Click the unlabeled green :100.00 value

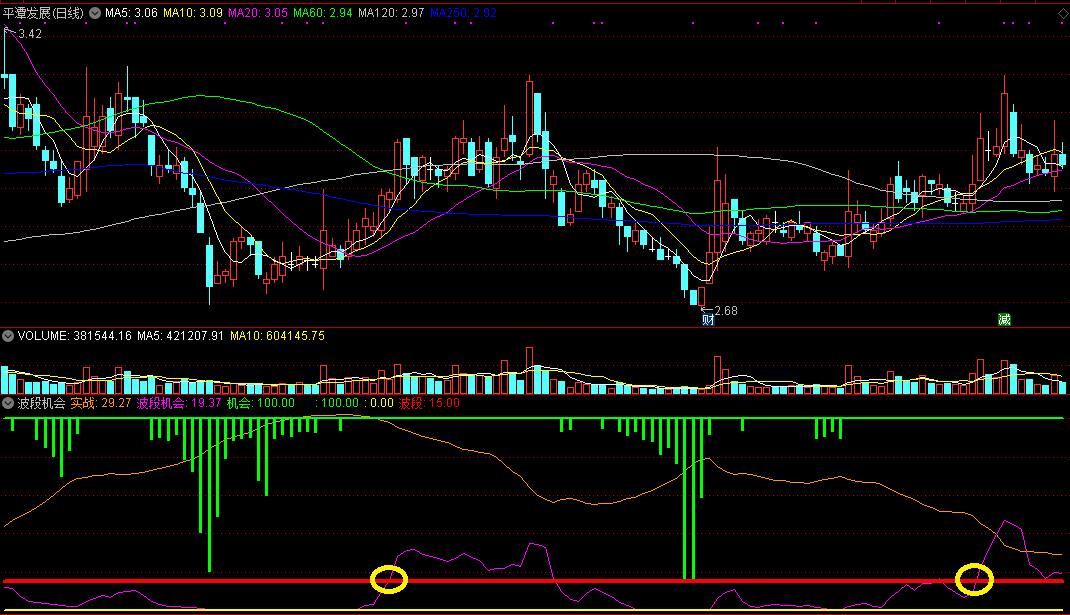(336, 403)
